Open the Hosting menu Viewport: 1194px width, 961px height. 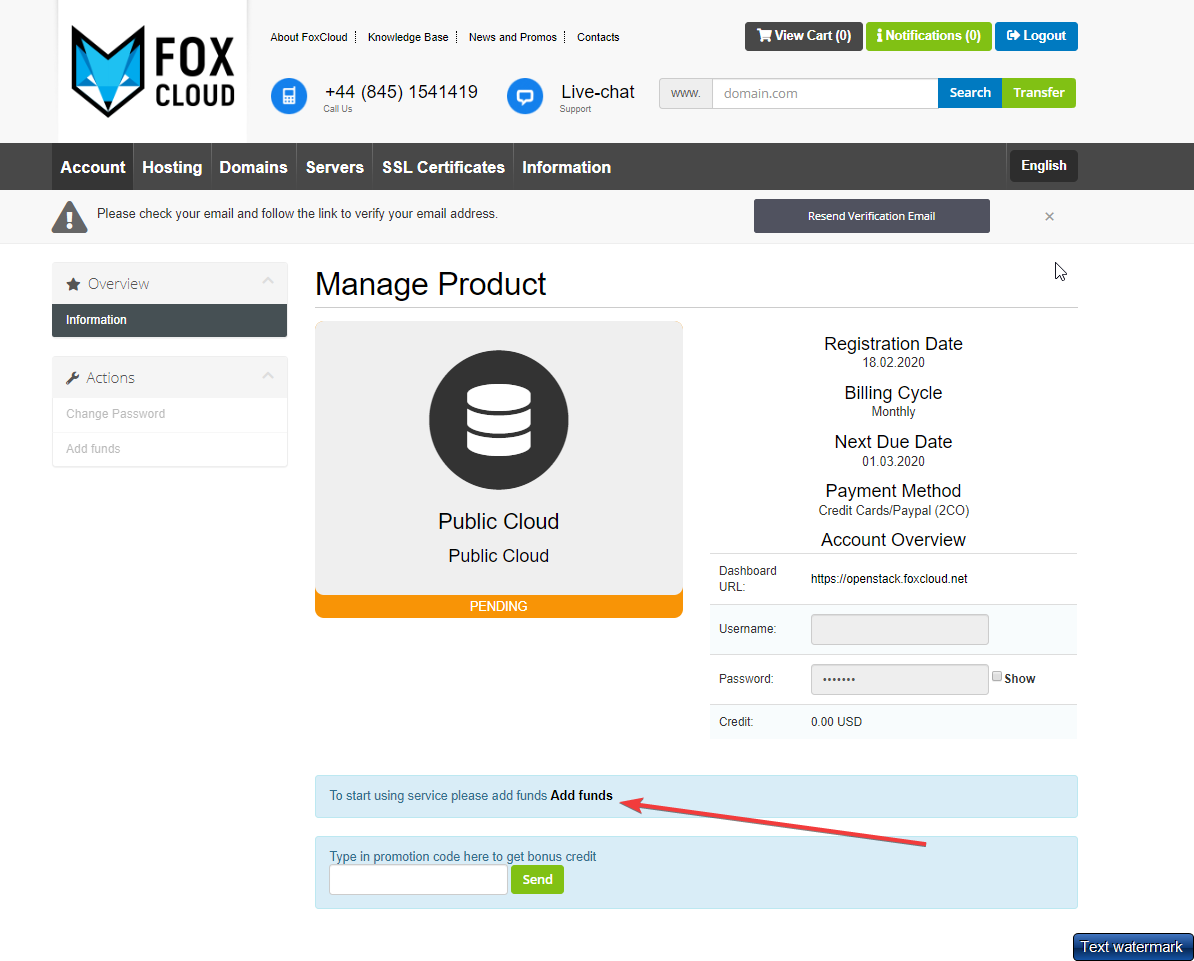click(172, 167)
